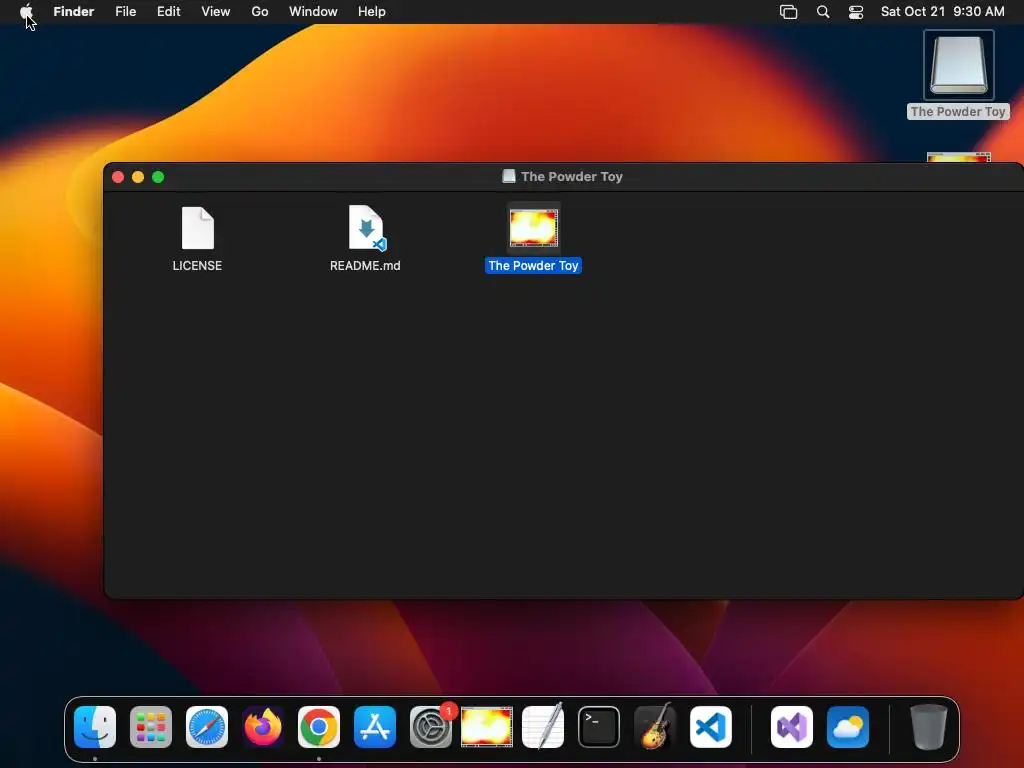Open the Apple menu
The width and height of the screenshot is (1024, 768).
(26, 12)
